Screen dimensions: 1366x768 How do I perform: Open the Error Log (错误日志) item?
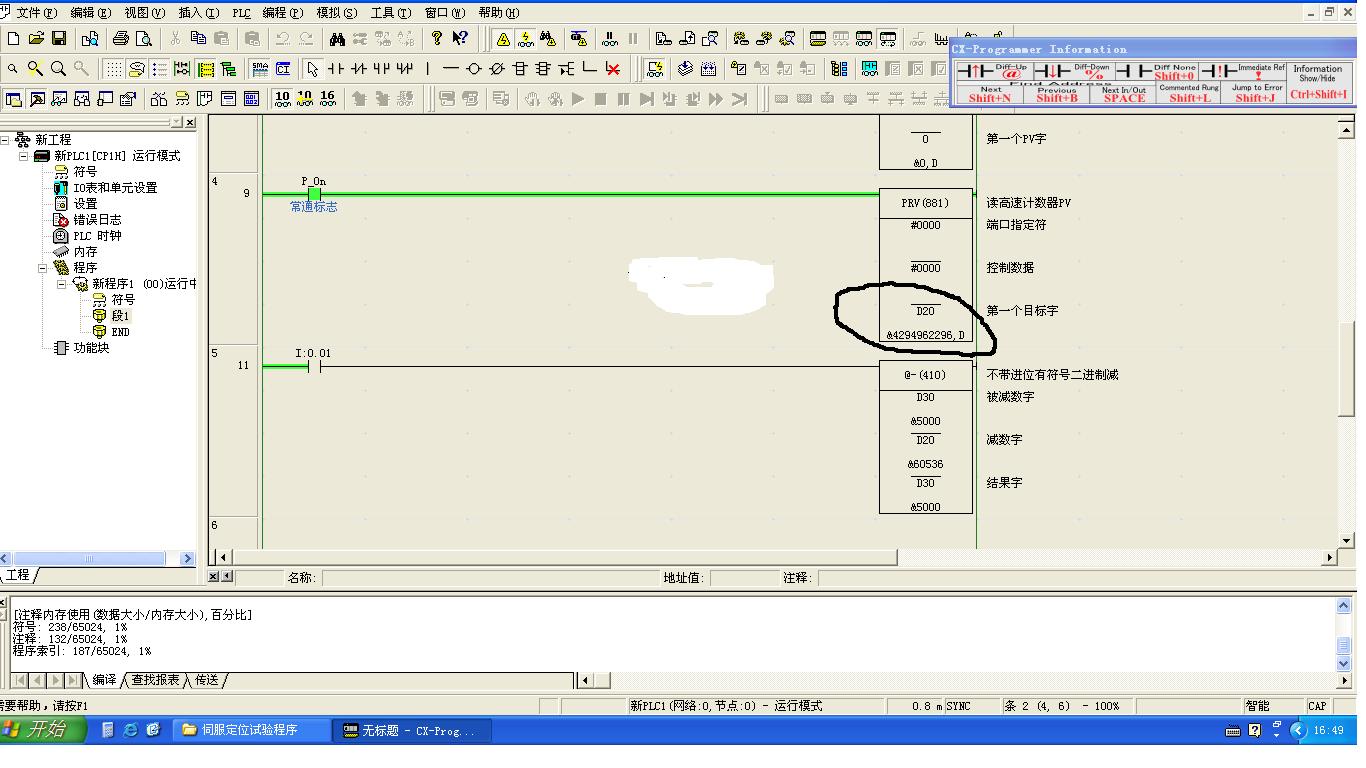pos(97,220)
